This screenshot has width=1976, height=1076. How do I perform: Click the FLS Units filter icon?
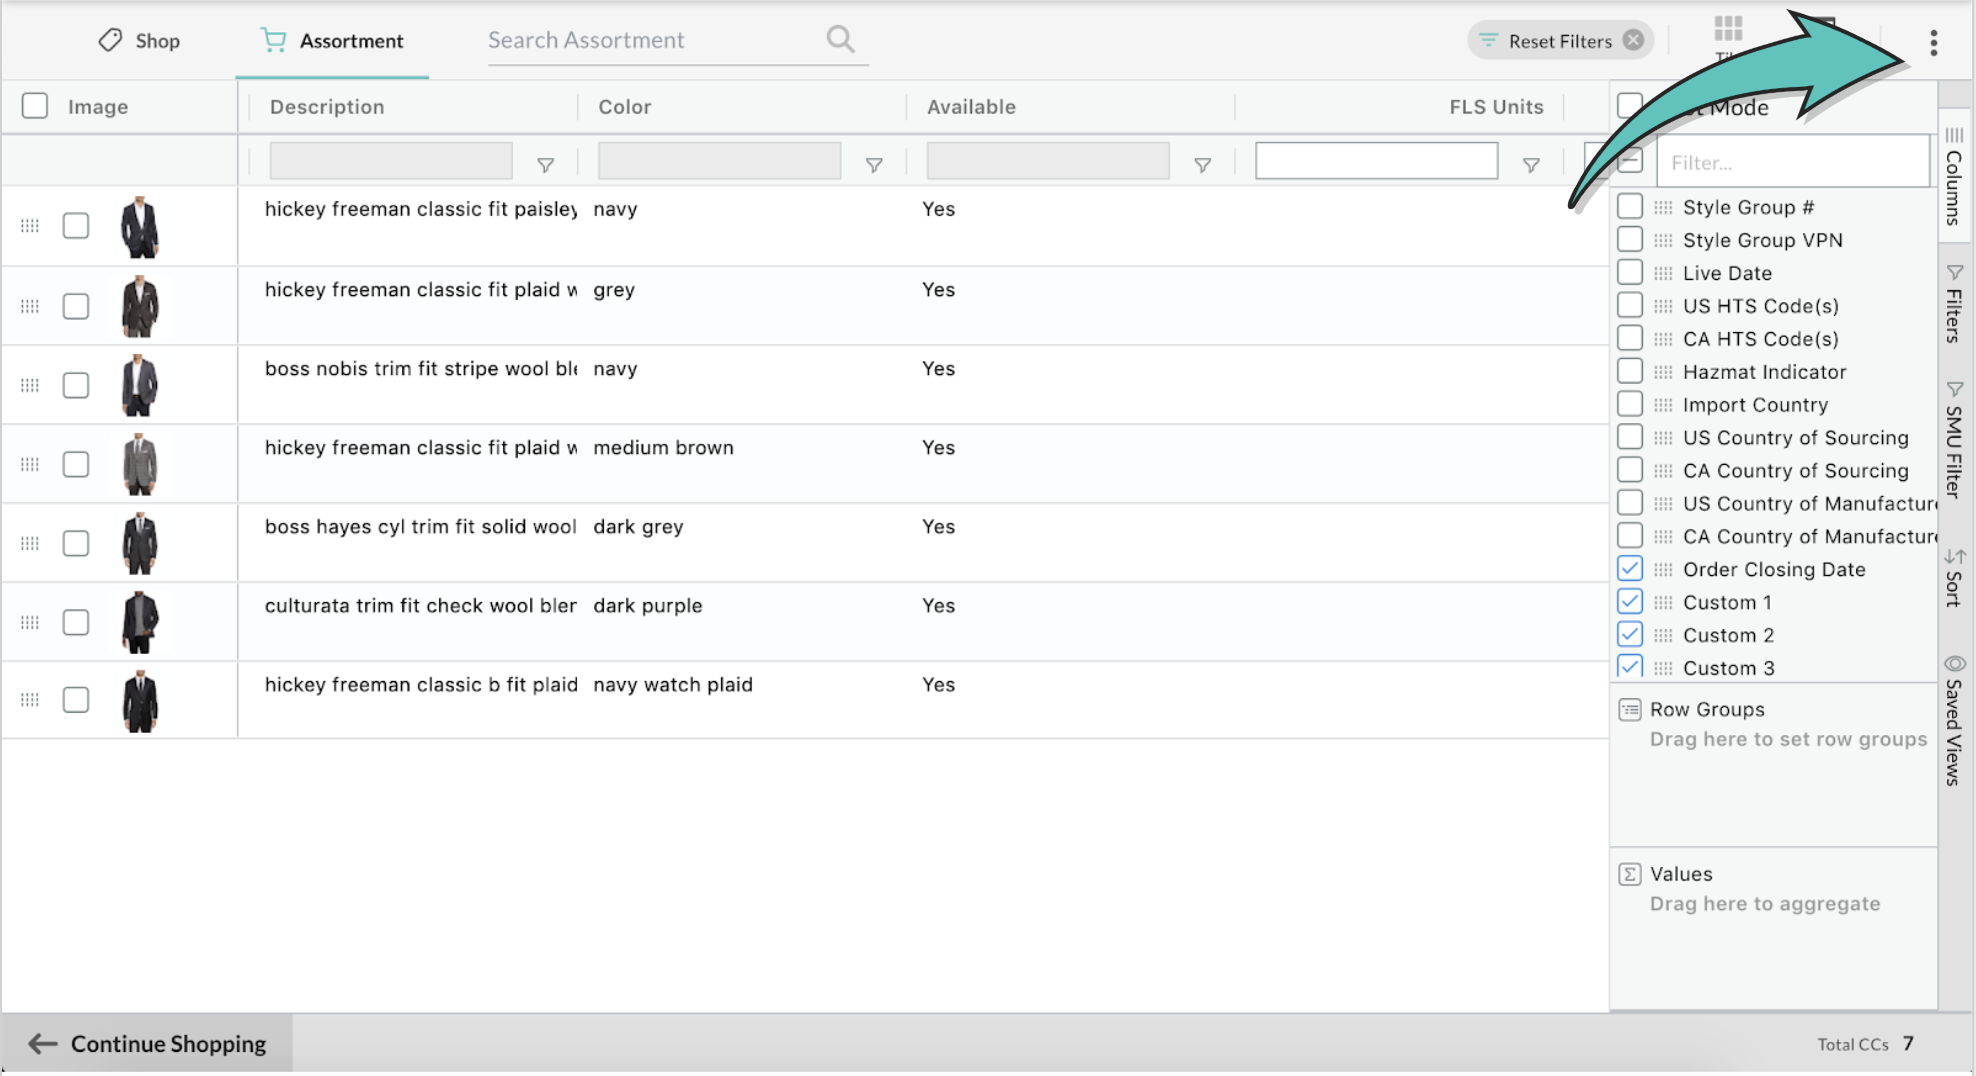pos(1530,165)
